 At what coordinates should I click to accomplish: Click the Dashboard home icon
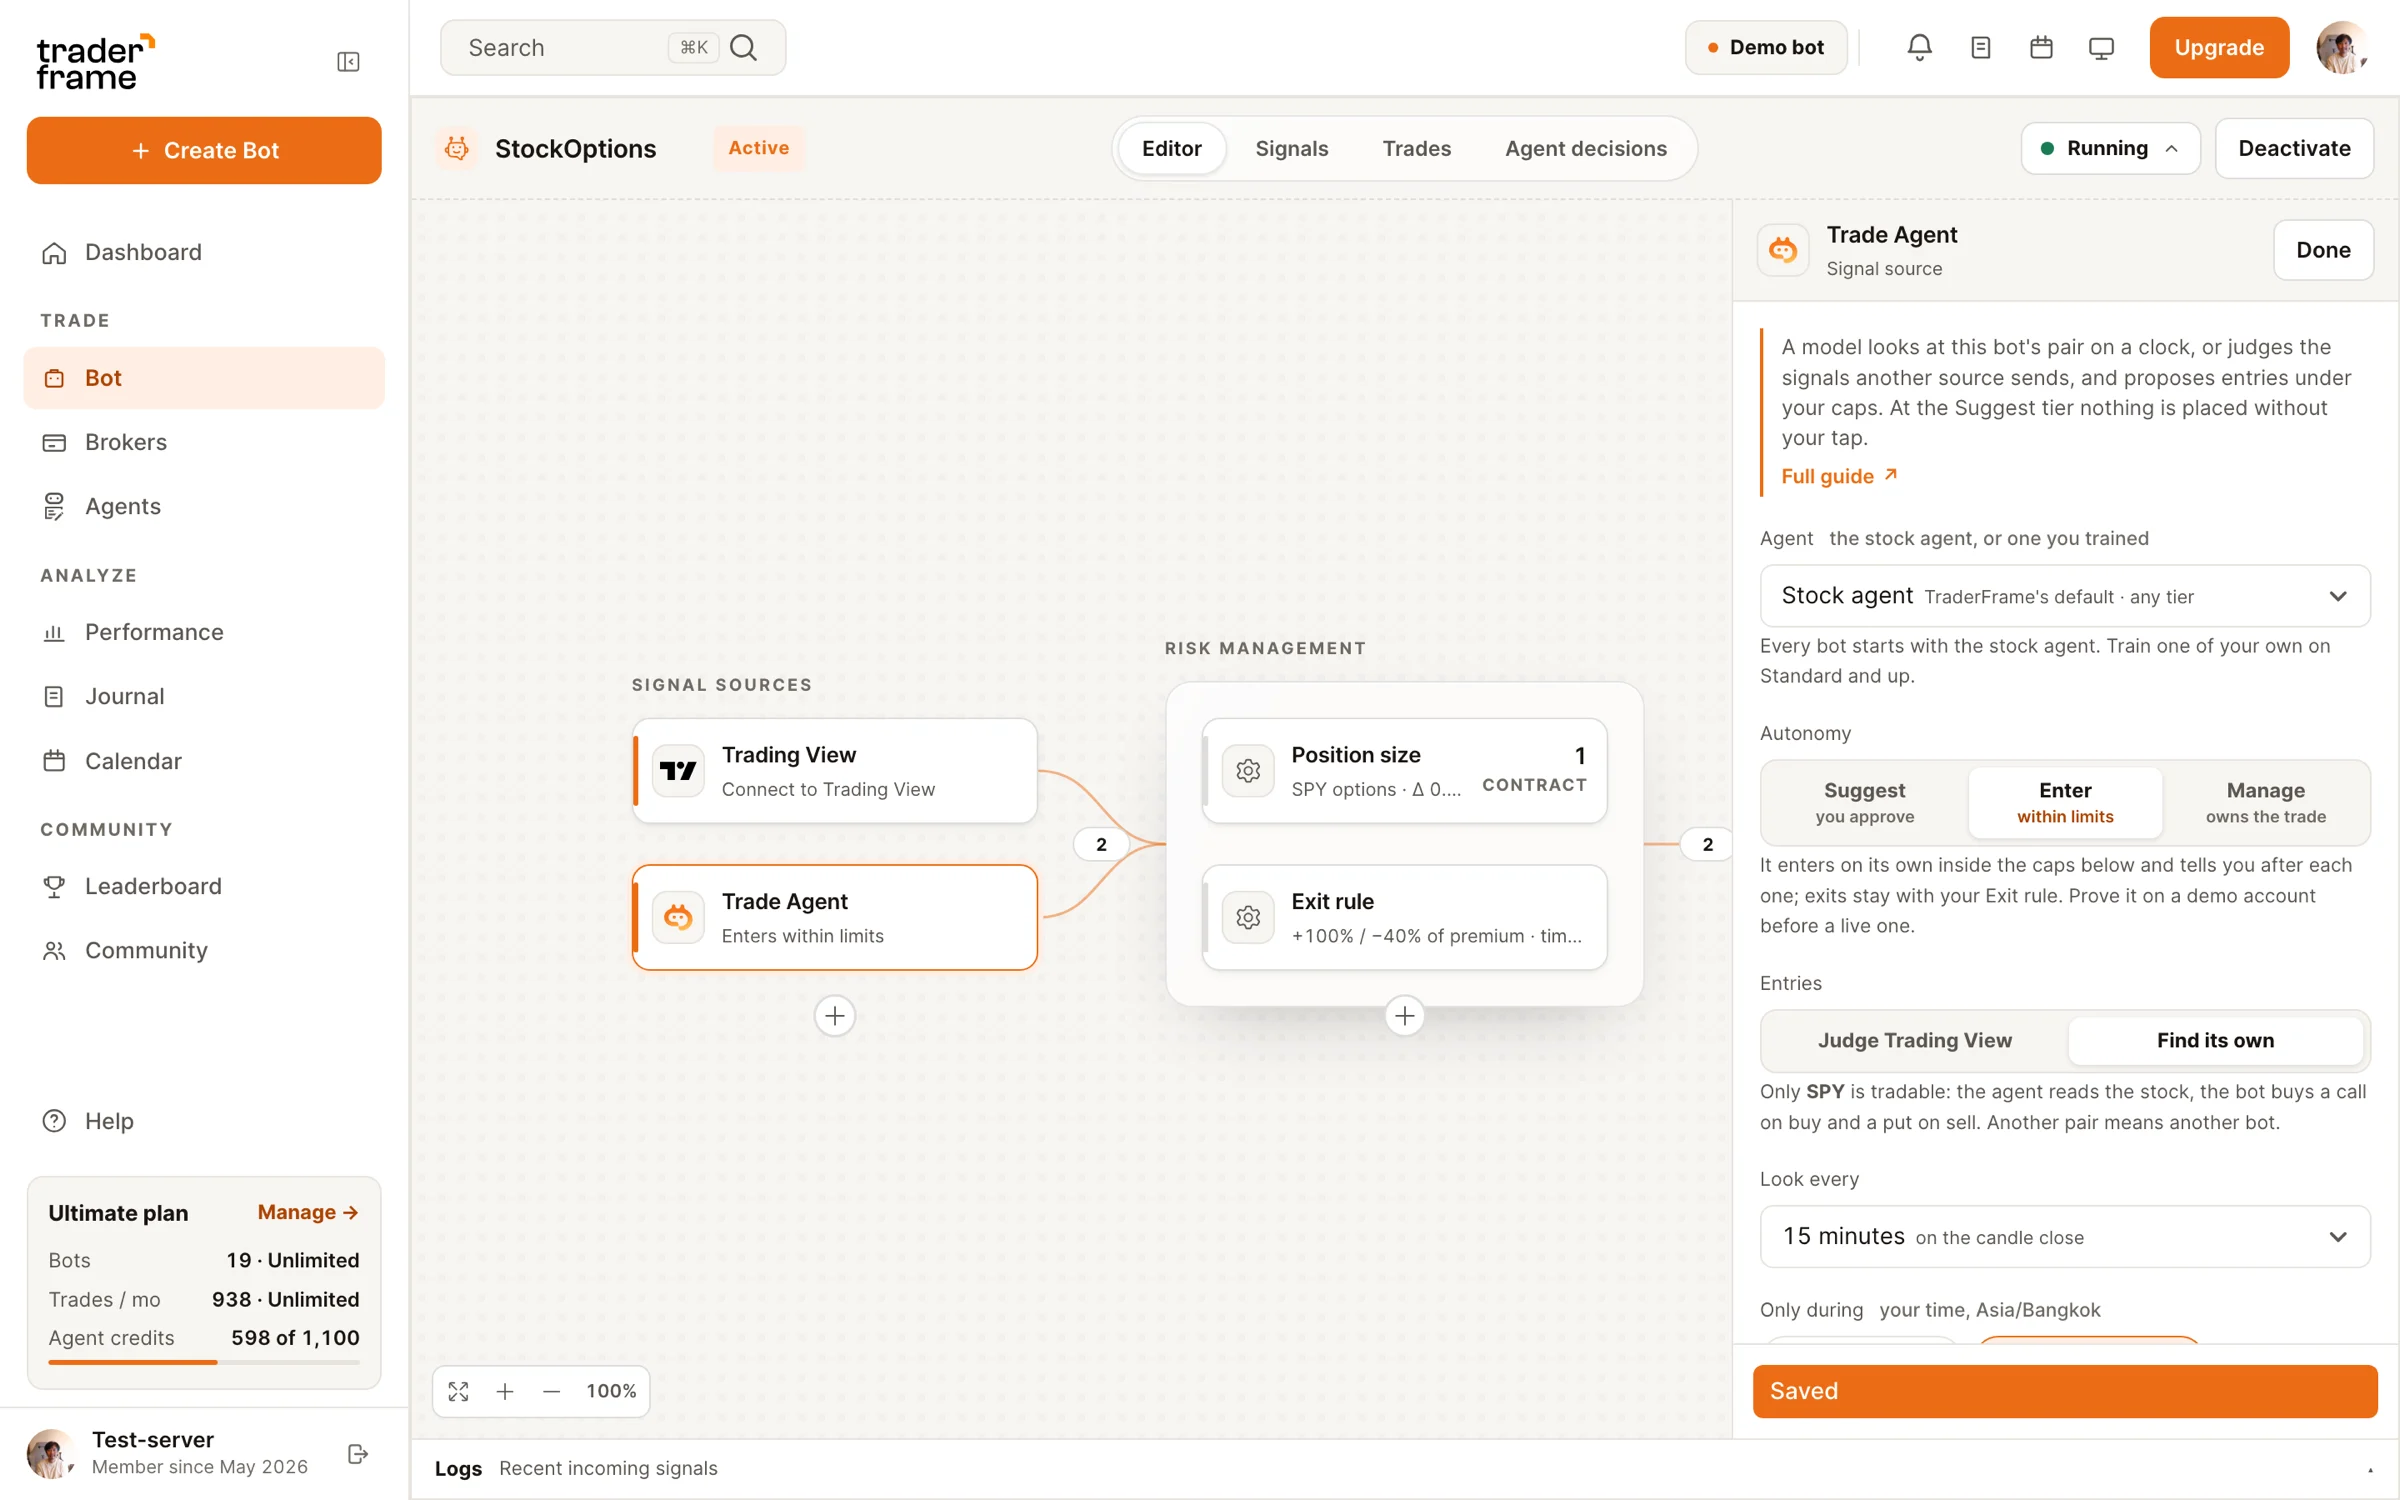[54, 252]
